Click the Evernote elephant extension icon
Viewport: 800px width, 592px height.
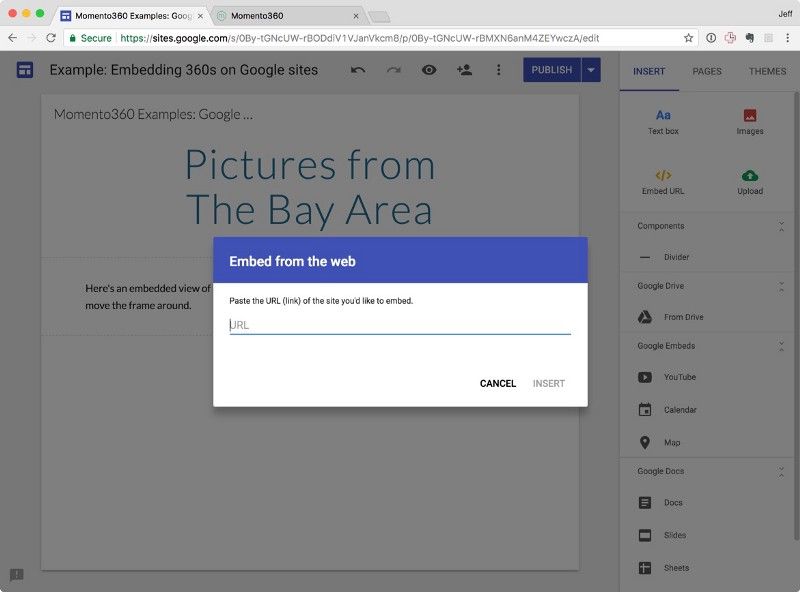(749, 38)
